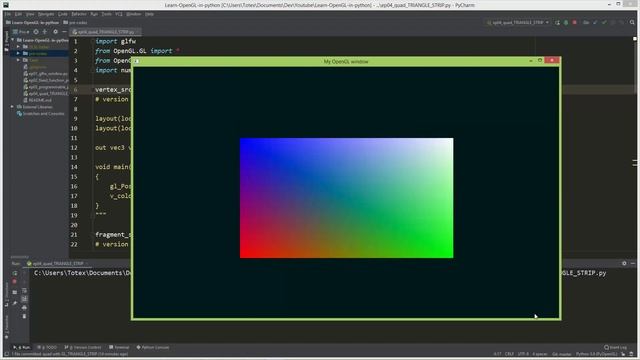The image size is (640, 360).
Task: Open Search Everywhere magnifier icon
Action: pyautogui.click(x=632, y=22)
